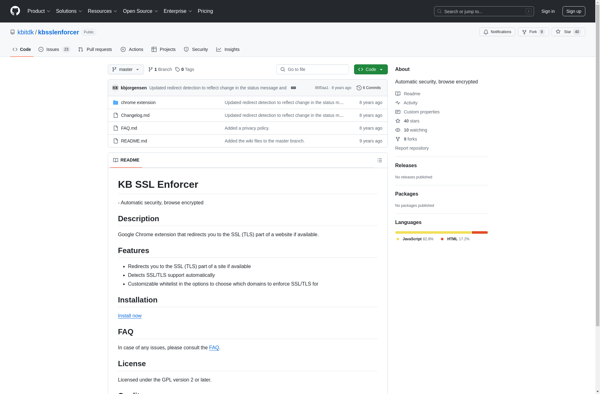The height and width of the screenshot is (394, 600).
Task: Open the Activity link in About
Action: click(406, 103)
